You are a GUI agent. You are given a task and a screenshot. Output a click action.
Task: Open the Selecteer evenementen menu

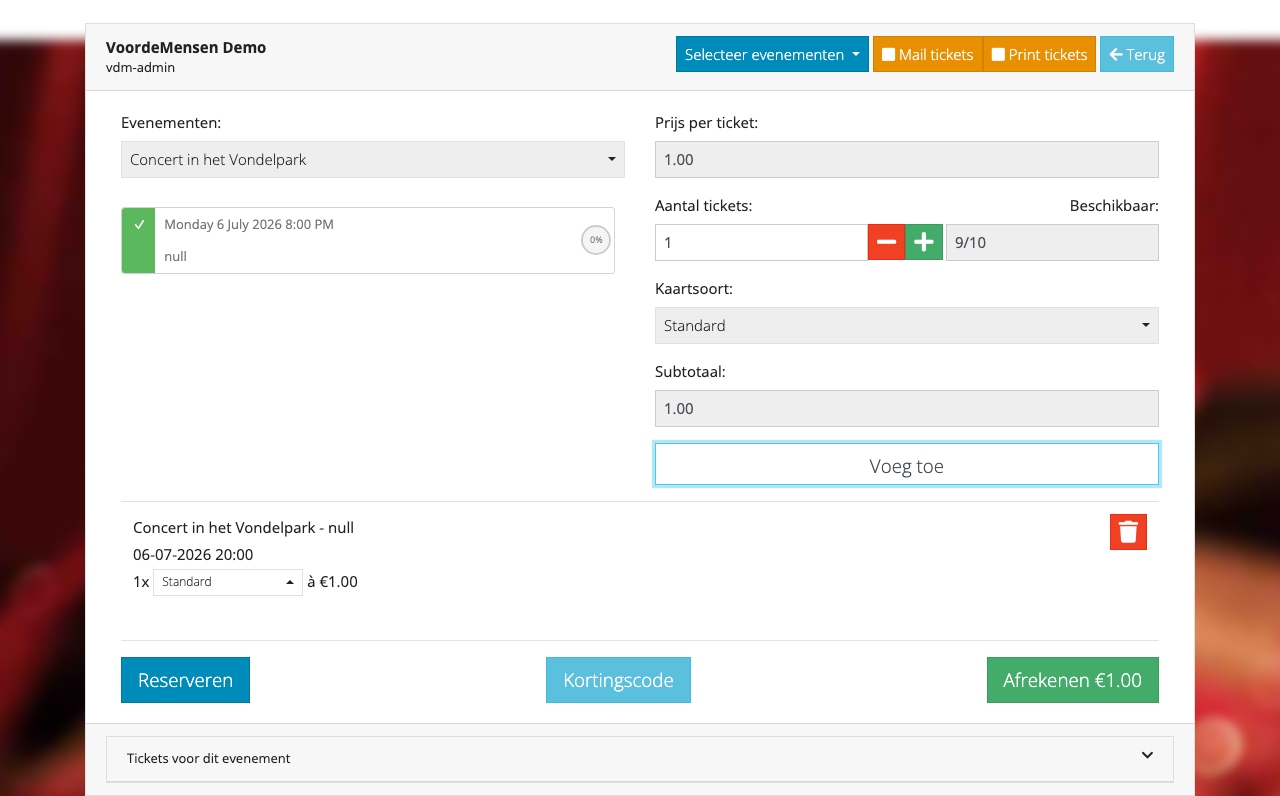click(x=771, y=54)
